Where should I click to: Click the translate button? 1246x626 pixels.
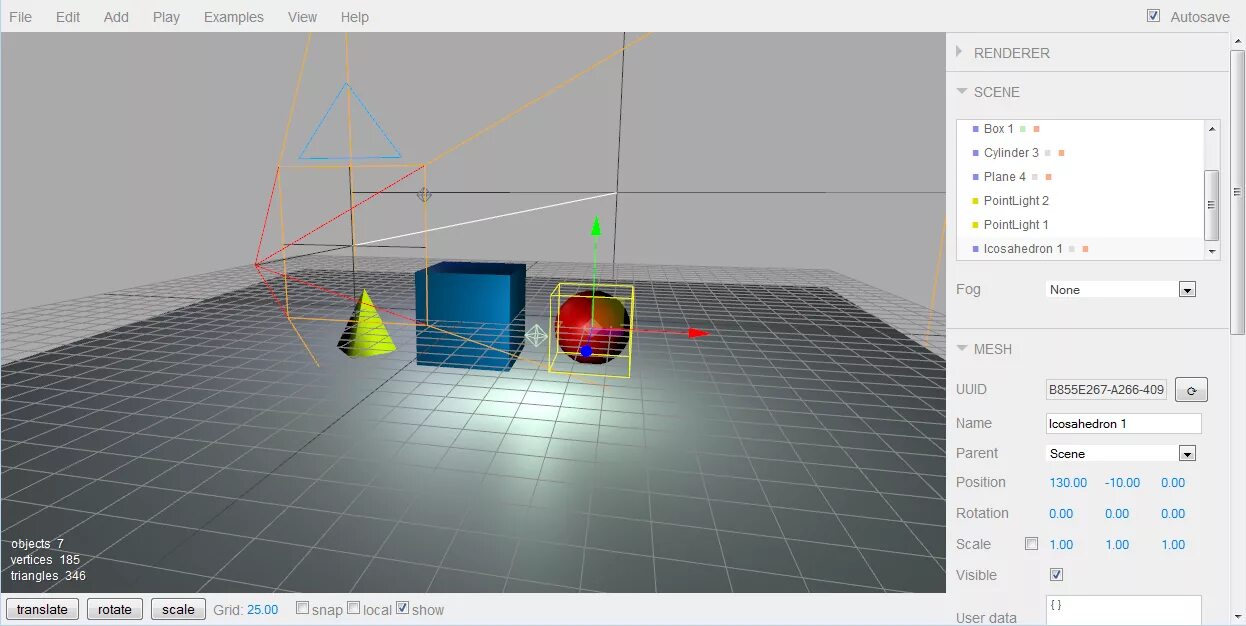pos(43,609)
